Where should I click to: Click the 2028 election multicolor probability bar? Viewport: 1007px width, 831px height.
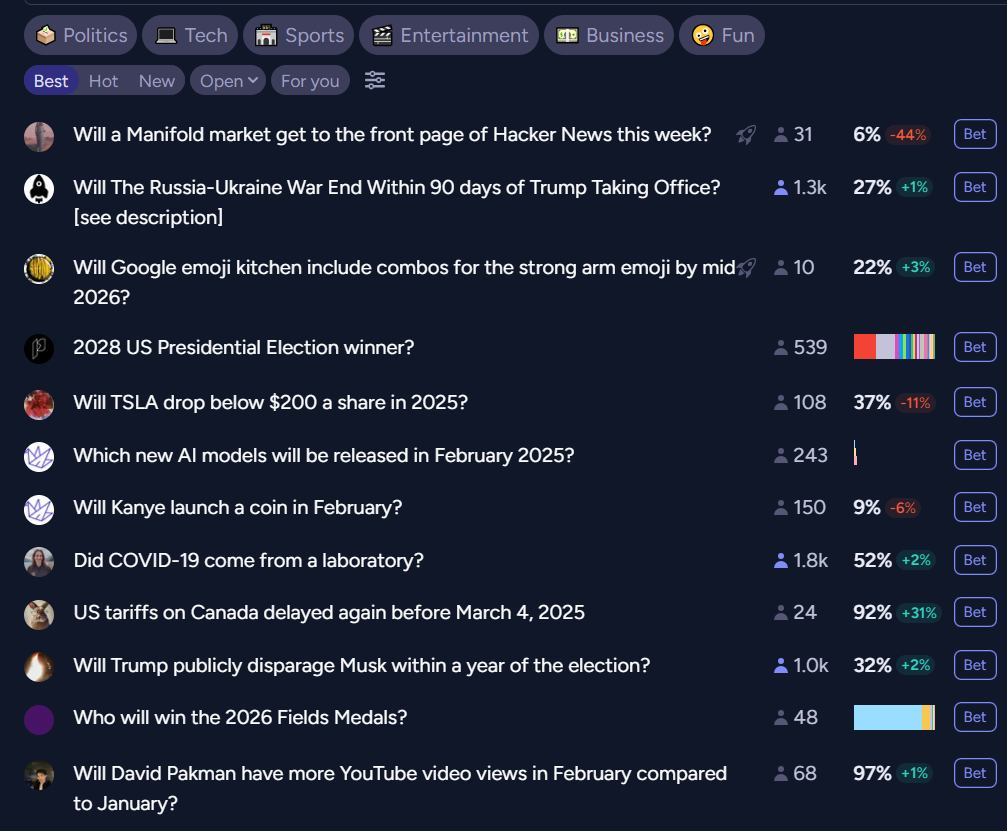point(894,347)
